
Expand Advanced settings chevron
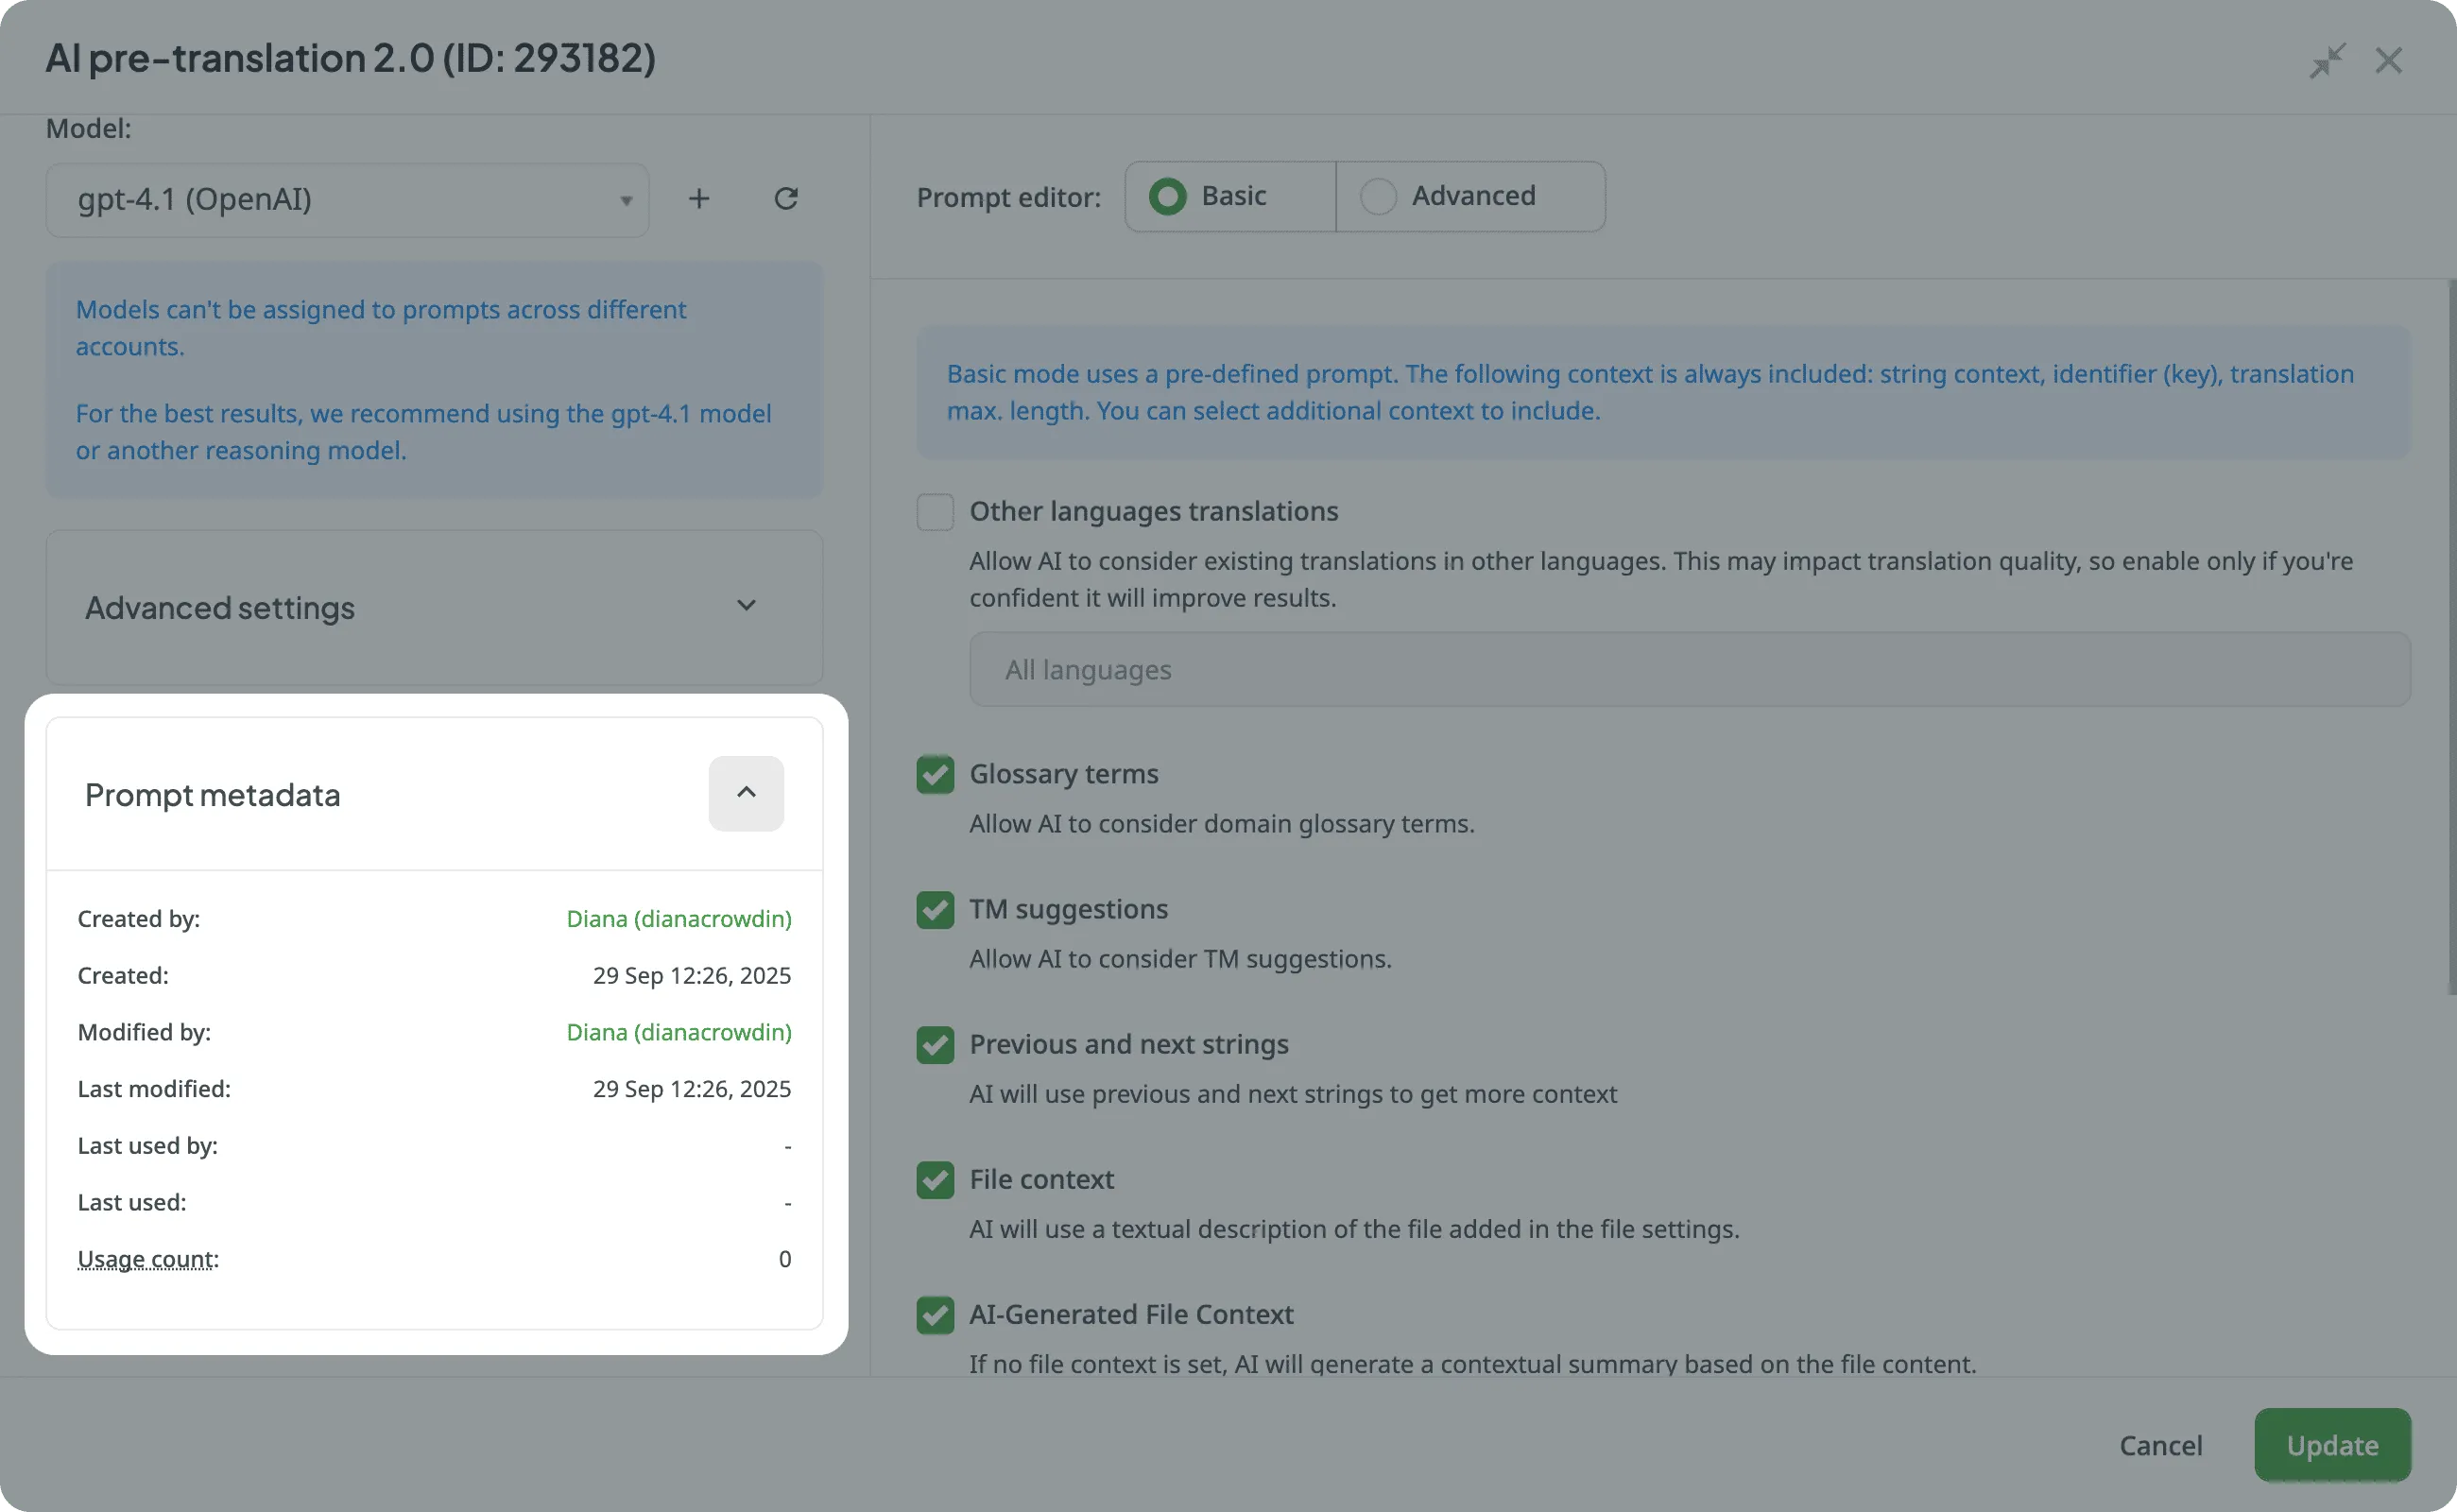(746, 606)
